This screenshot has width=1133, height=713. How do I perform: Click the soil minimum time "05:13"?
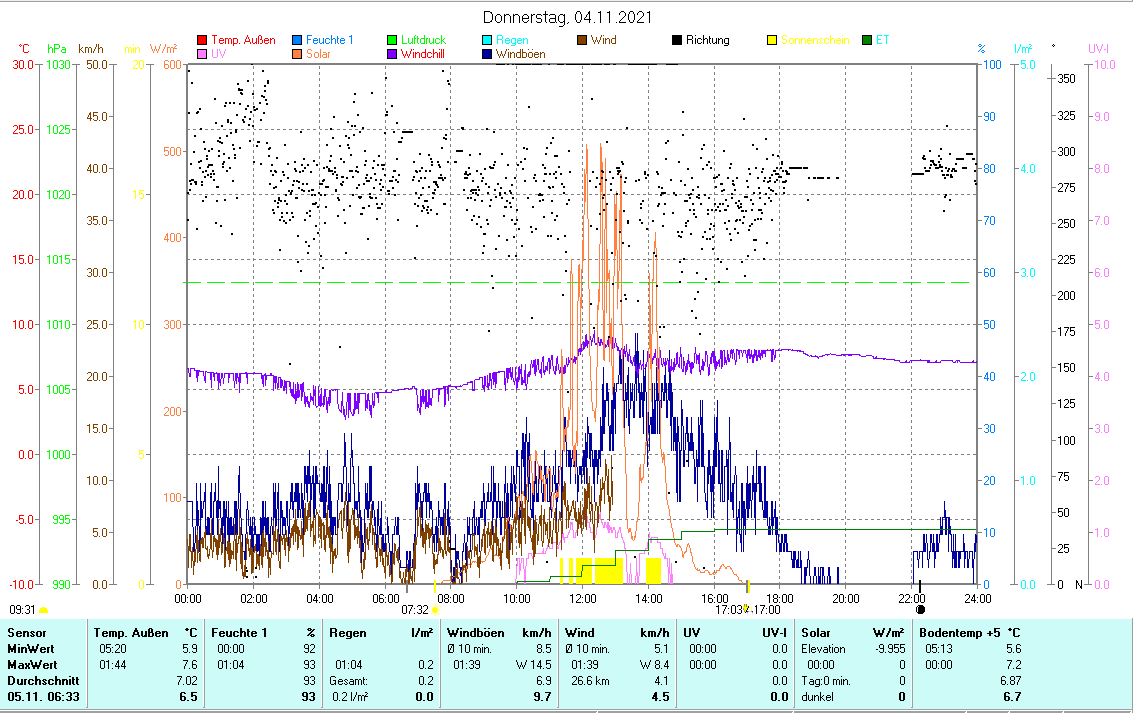(x=939, y=649)
